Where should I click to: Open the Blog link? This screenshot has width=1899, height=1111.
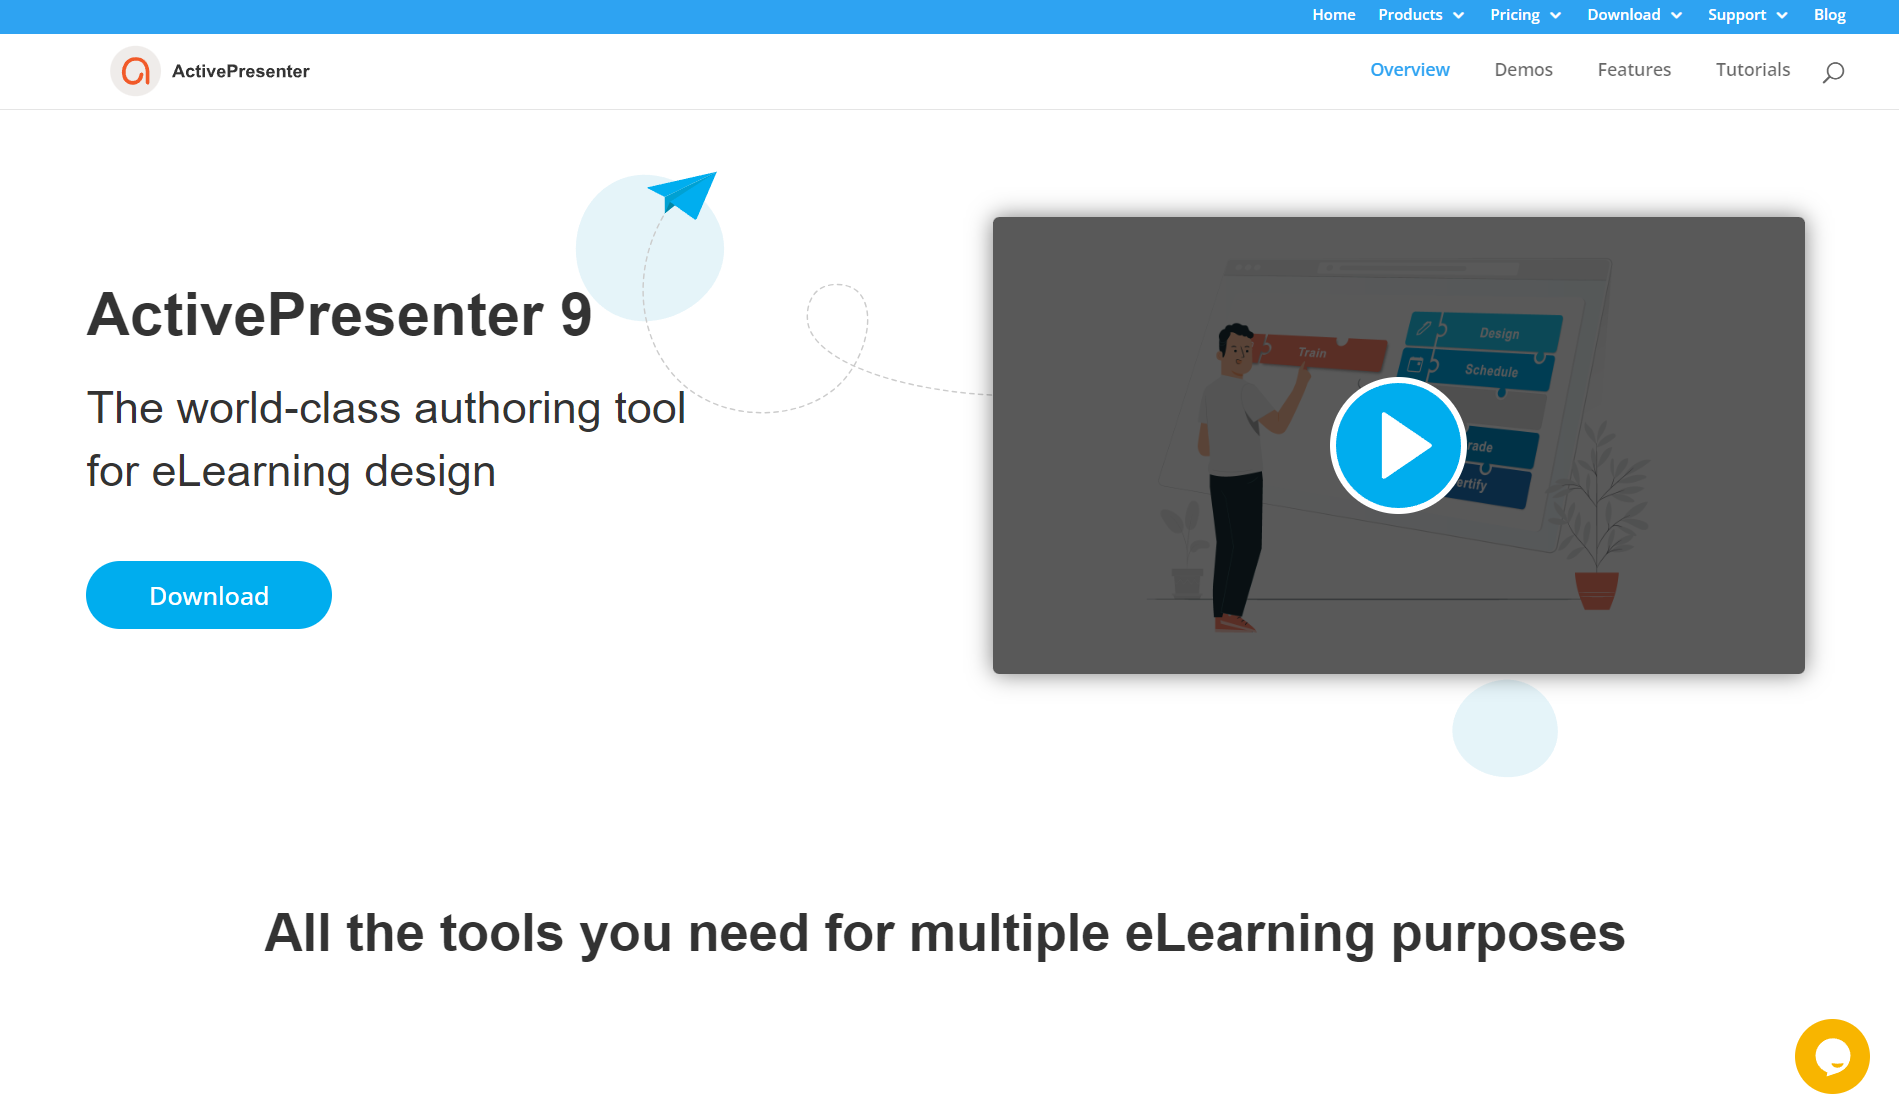(x=1830, y=15)
